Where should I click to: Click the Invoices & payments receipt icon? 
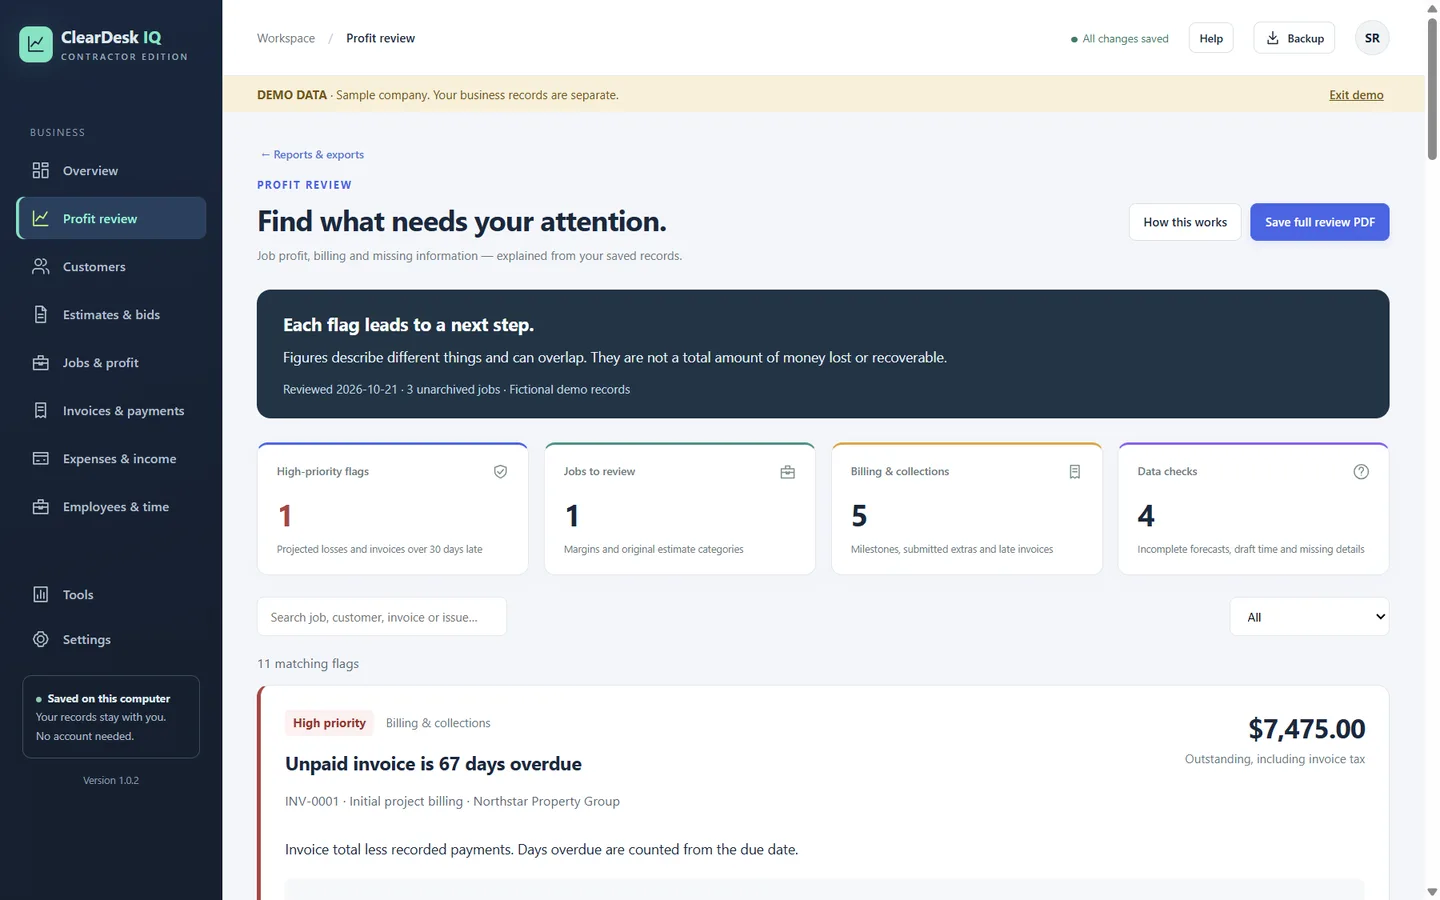(x=41, y=410)
